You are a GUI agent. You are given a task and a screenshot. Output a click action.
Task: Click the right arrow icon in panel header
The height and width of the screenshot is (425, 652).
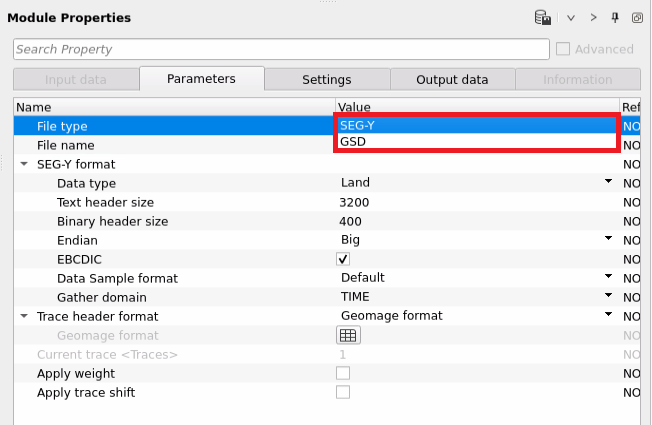click(x=593, y=17)
